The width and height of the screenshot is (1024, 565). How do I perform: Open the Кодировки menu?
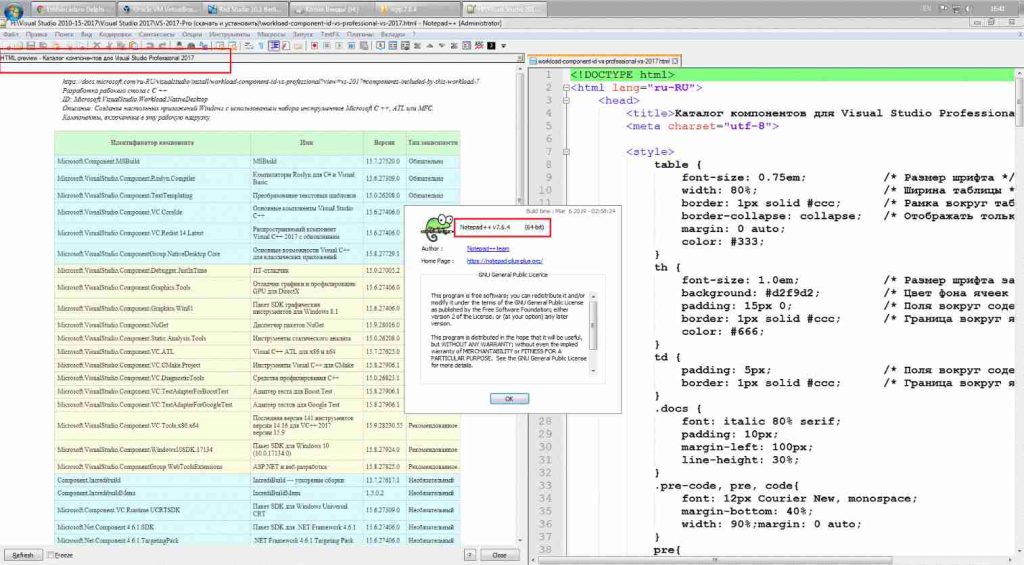116,34
